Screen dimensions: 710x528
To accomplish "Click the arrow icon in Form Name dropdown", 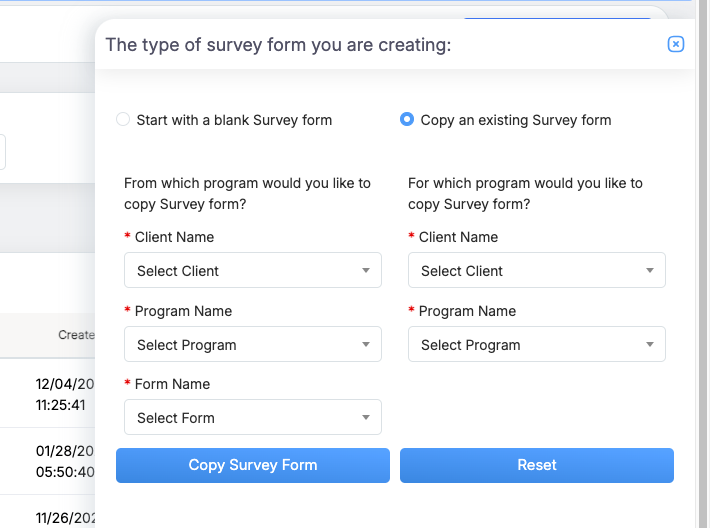I will point(366,418).
